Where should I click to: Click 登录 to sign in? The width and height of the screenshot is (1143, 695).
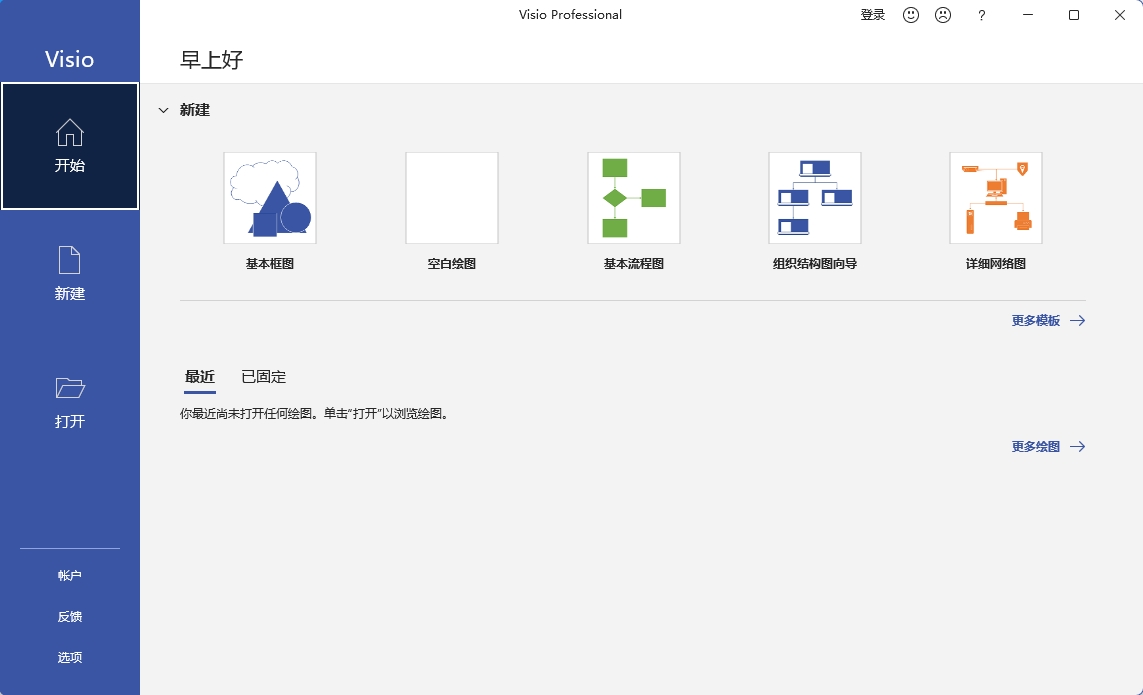(872, 15)
